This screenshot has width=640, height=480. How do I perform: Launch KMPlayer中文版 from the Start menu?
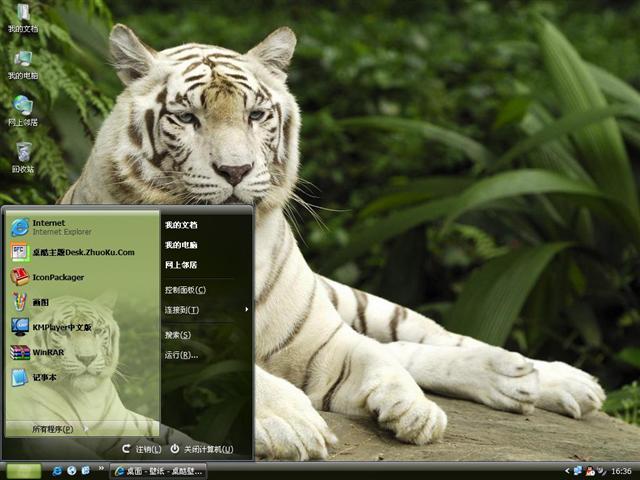(x=60, y=326)
